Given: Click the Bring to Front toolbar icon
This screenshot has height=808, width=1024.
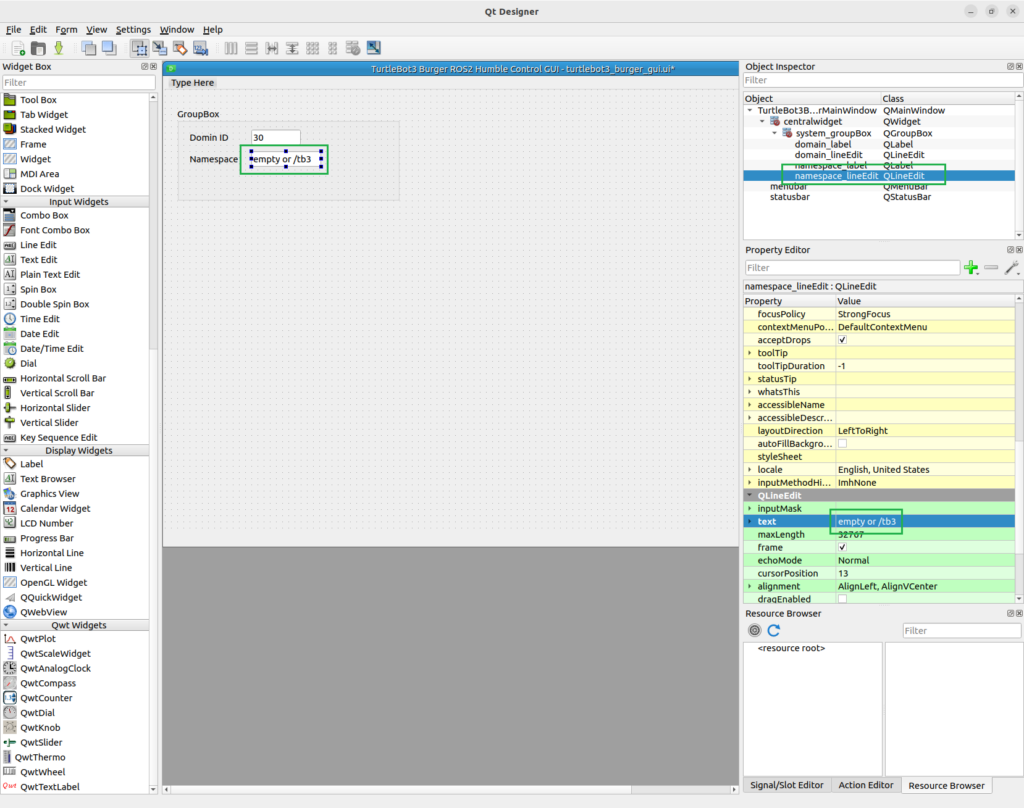Looking at the screenshot, I should (x=109, y=48).
